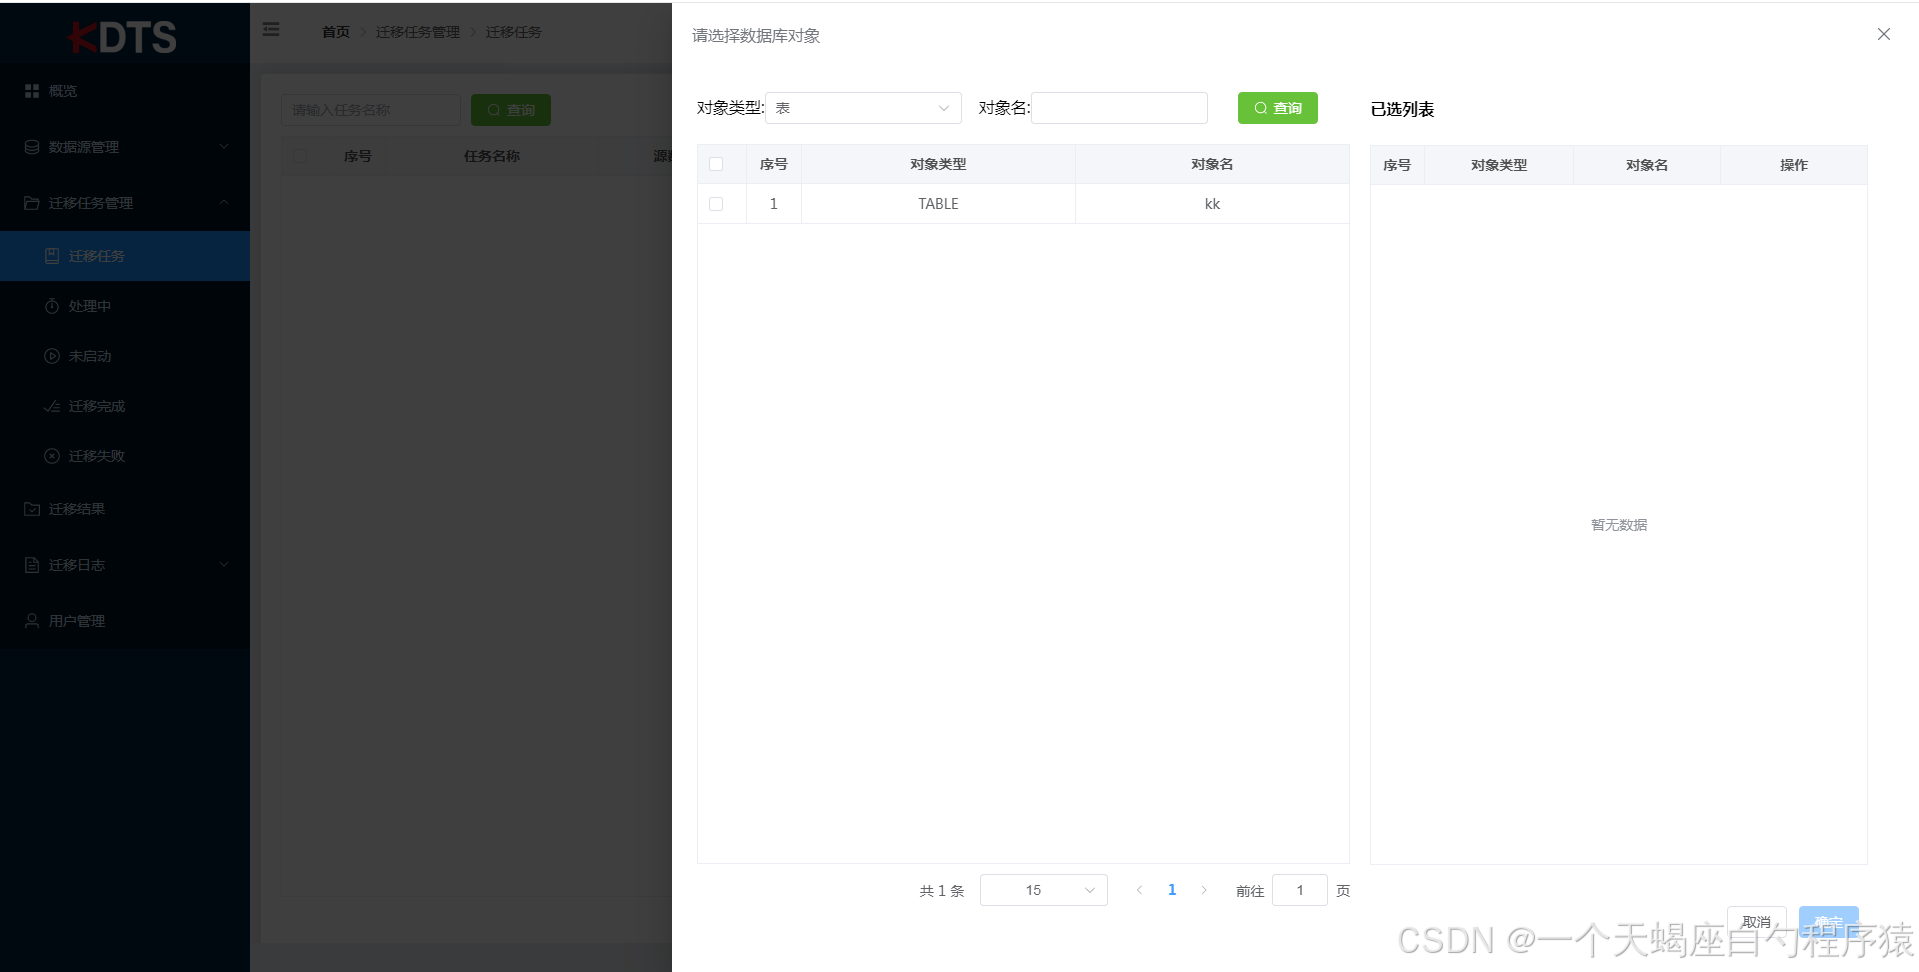The height and width of the screenshot is (972, 1919).
Task: Open 数据源管理 via its database icon
Action: point(31,146)
